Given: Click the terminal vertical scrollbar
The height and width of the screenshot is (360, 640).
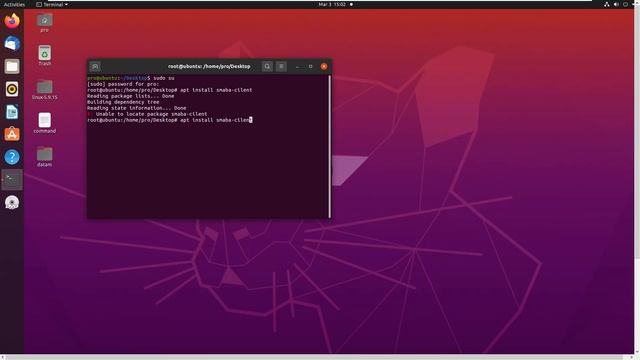Looking at the screenshot, I should (x=329, y=146).
